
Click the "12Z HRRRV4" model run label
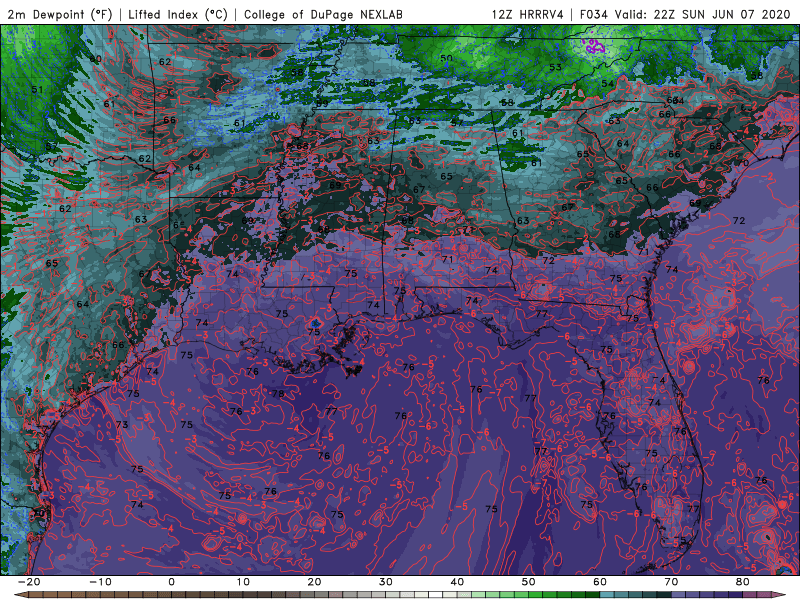click(x=527, y=14)
